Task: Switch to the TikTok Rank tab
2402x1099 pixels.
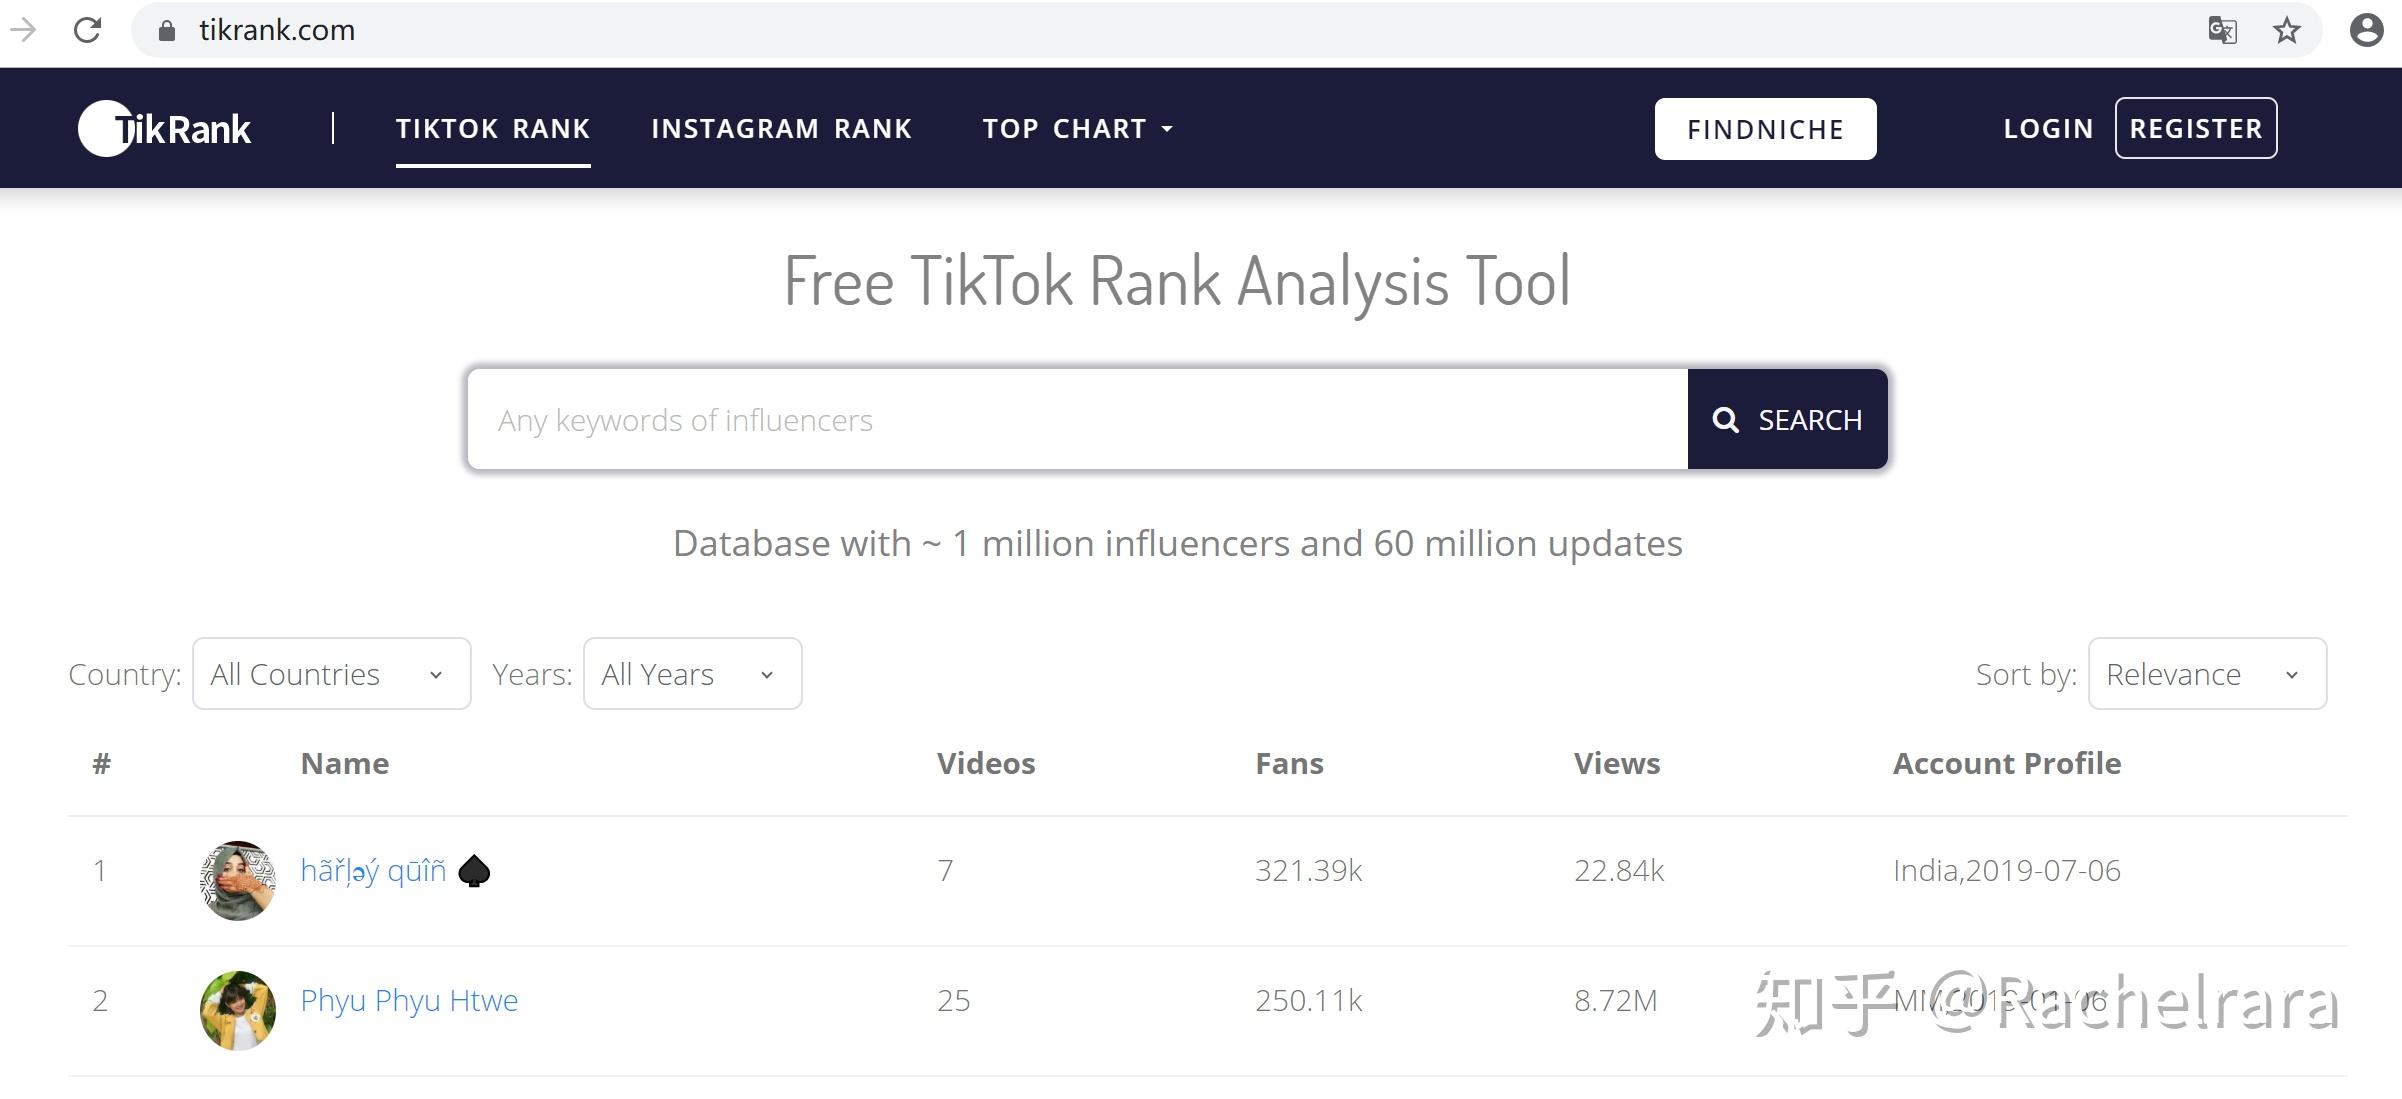Action: pos(493,129)
